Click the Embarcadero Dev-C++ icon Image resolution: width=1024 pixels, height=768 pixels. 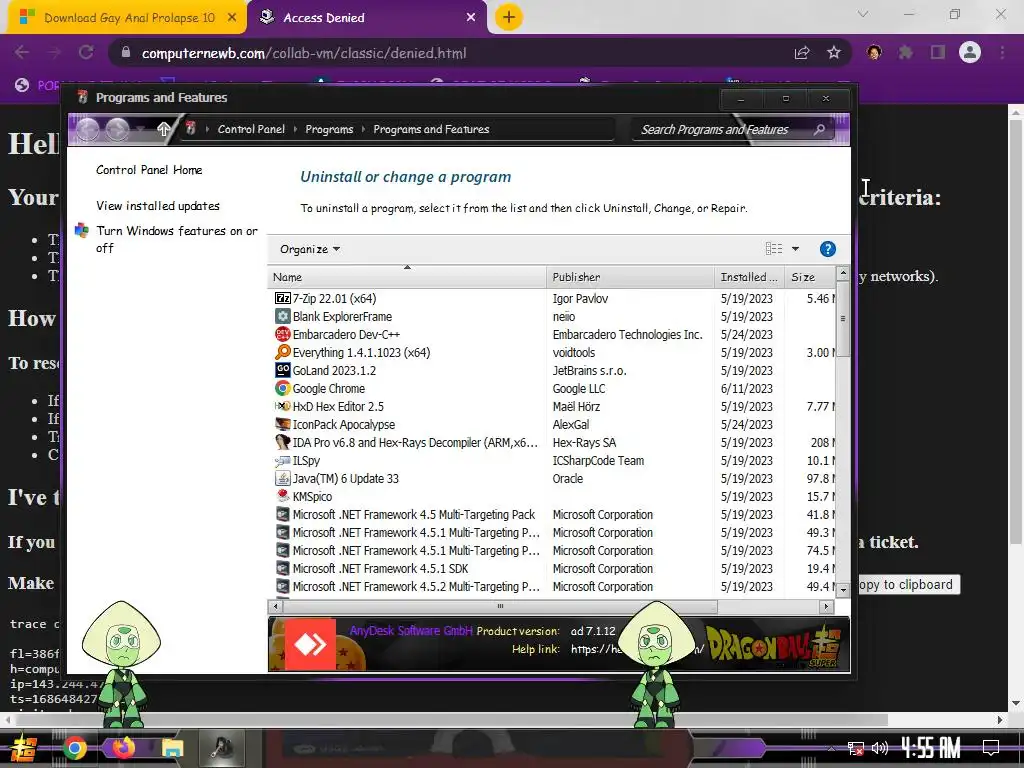[x=282, y=334]
